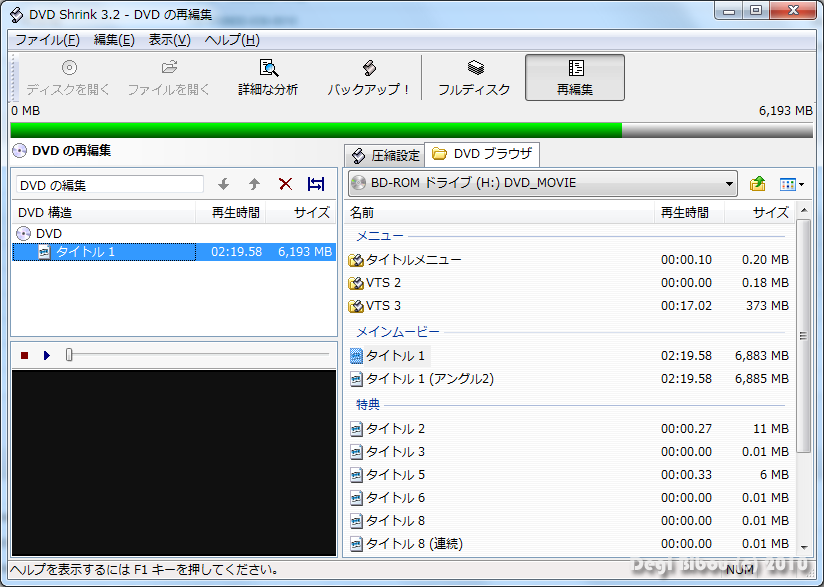Click the move down arrow icon
Image resolution: width=824 pixels, height=587 pixels.
pyautogui.click(x=223, y=184)
